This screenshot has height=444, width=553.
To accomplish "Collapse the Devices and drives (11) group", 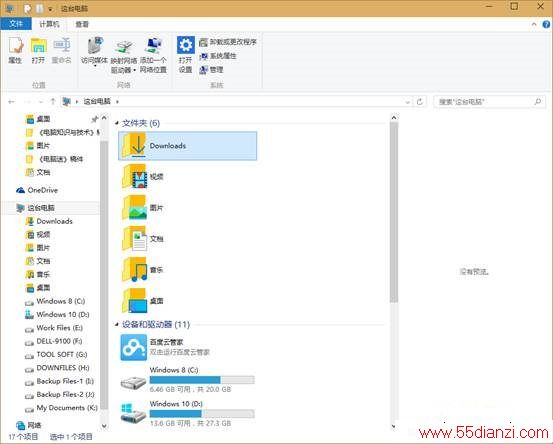I will tap(117, 324).
